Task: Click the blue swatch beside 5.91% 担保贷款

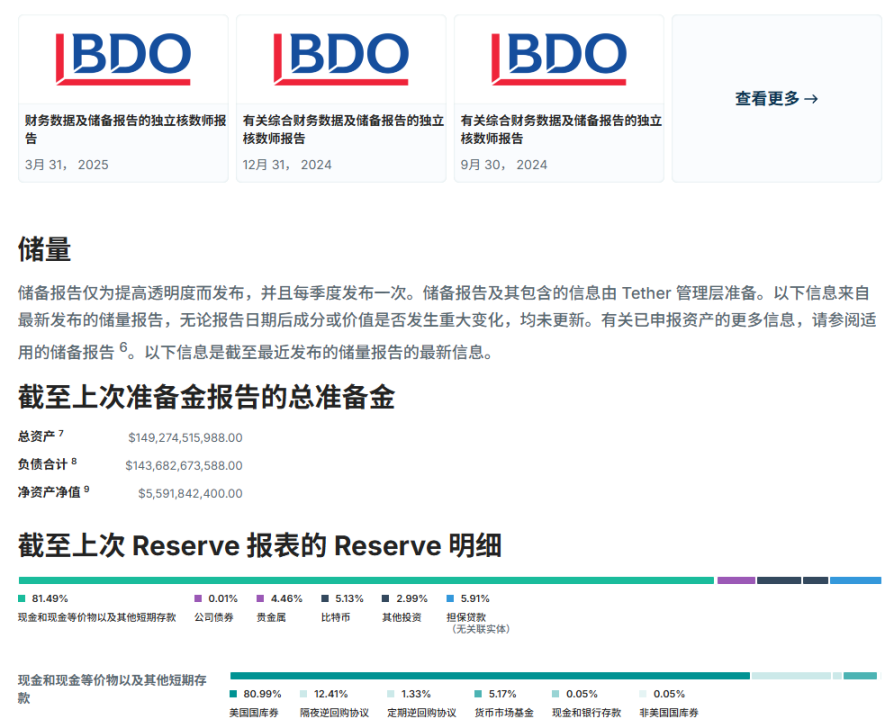Action: (450, 599)
